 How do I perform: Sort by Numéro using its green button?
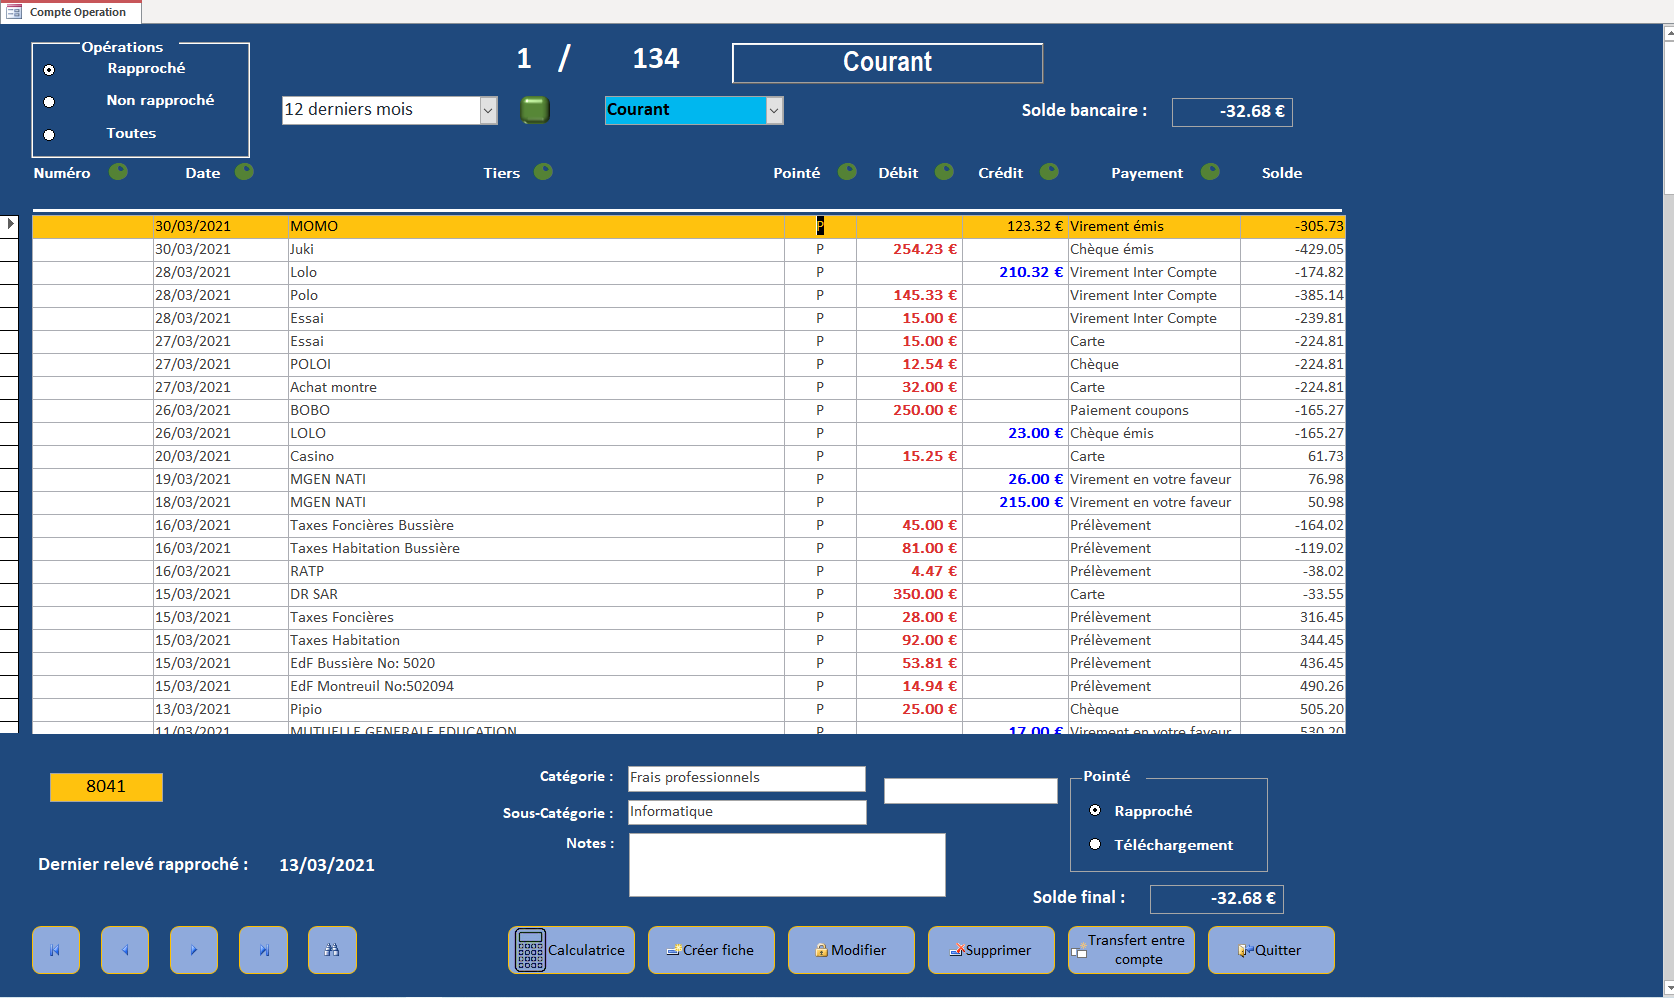coord(118,171)
